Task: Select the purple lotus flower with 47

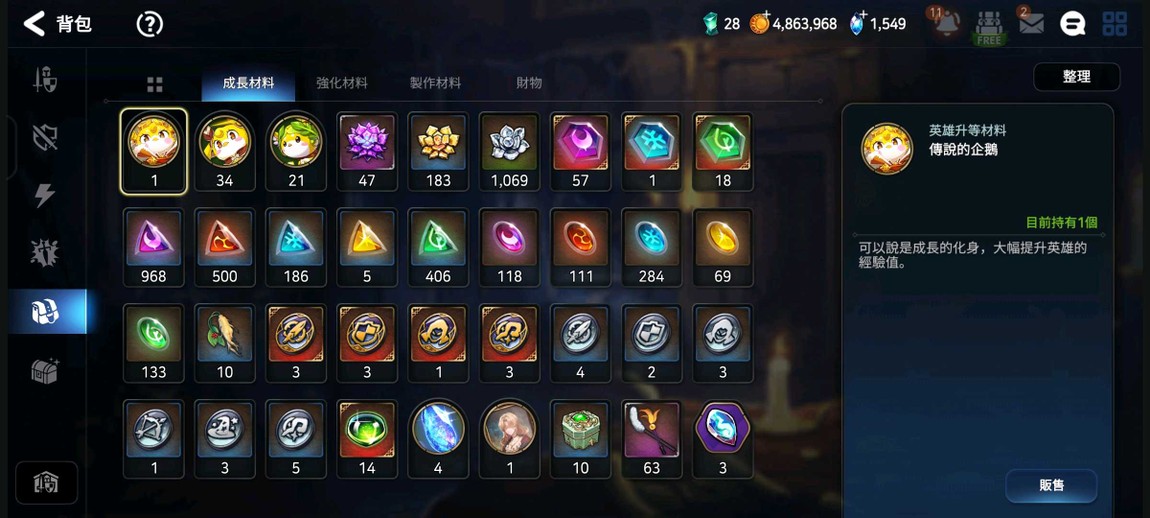Action: (367, 151)
